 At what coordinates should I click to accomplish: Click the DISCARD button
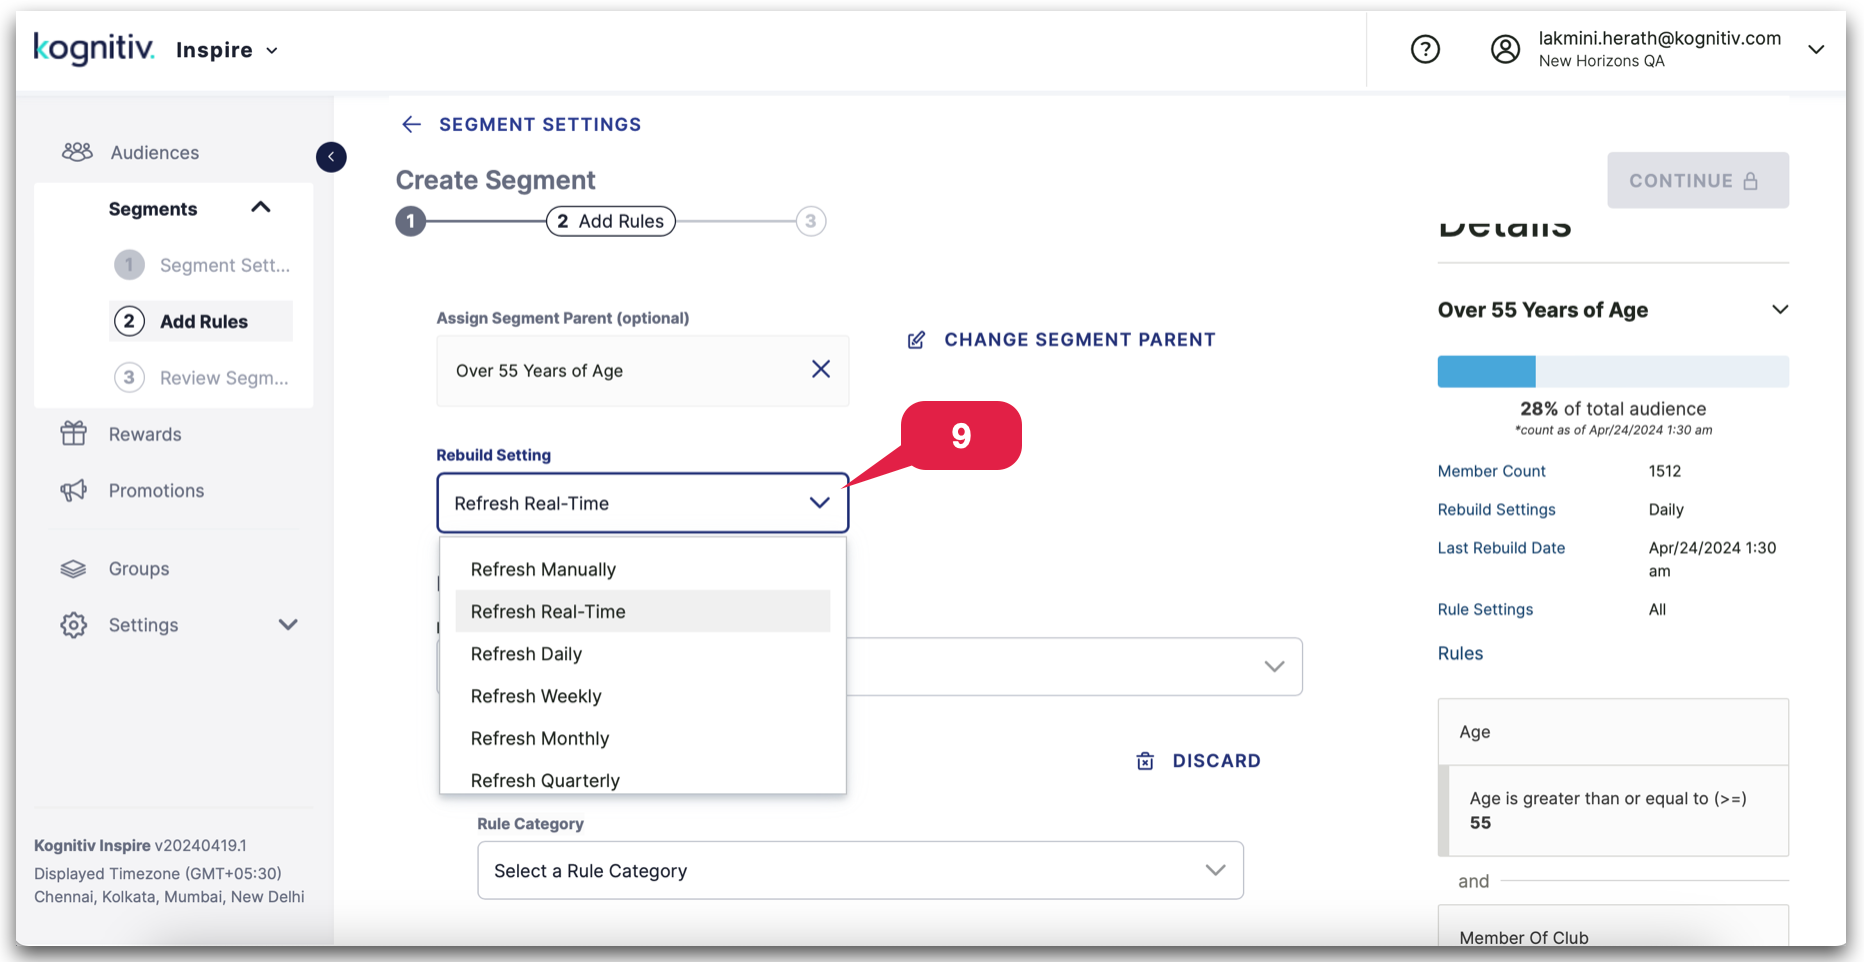1198,761
